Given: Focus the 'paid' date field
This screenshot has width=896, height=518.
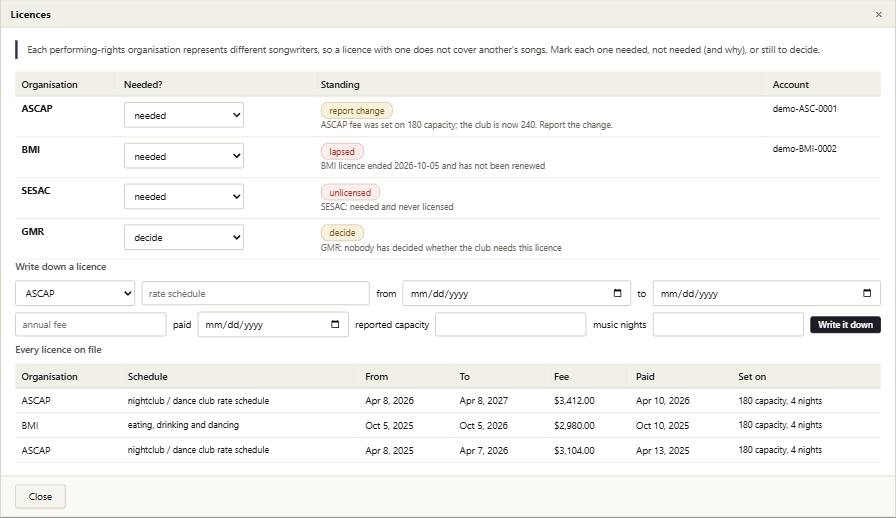Looking at the screenshot, I should pos(273,324).
